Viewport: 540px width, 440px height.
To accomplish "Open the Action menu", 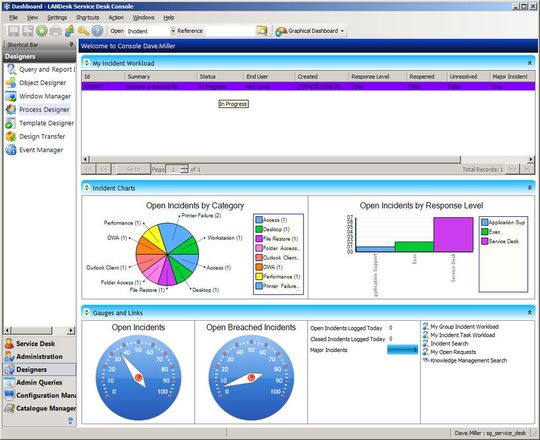I will [116, 17].
